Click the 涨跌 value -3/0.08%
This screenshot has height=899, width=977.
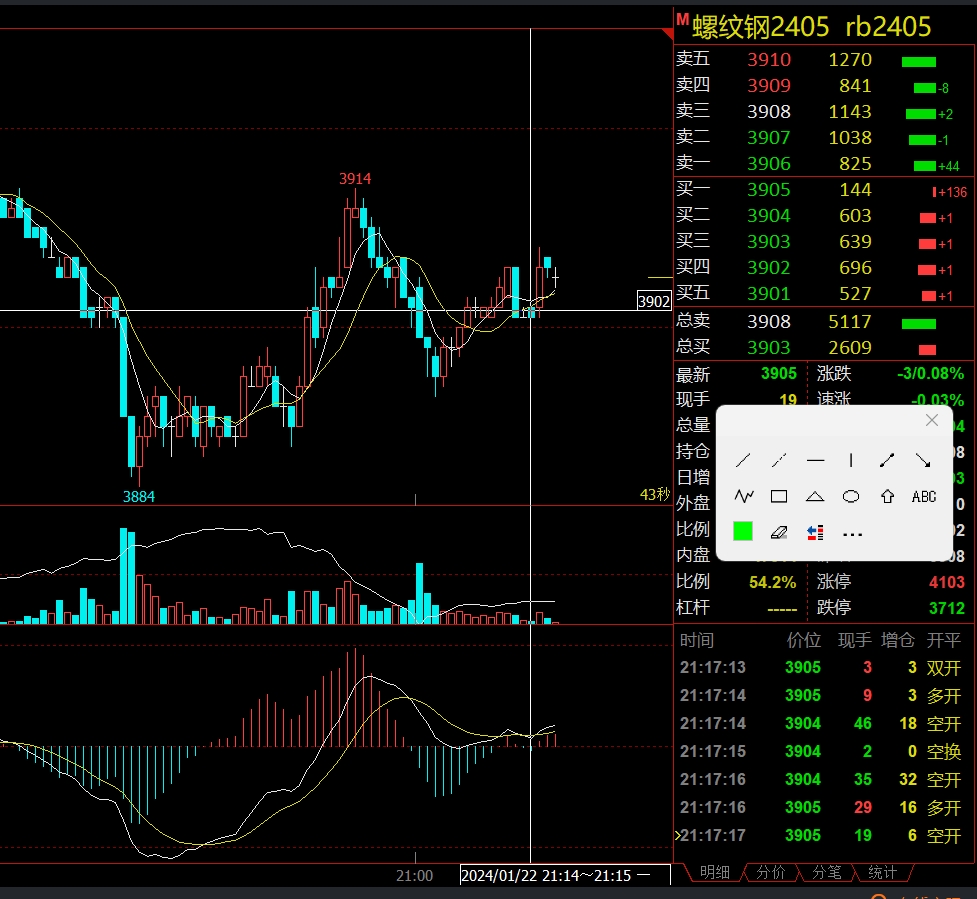(930, 374)
